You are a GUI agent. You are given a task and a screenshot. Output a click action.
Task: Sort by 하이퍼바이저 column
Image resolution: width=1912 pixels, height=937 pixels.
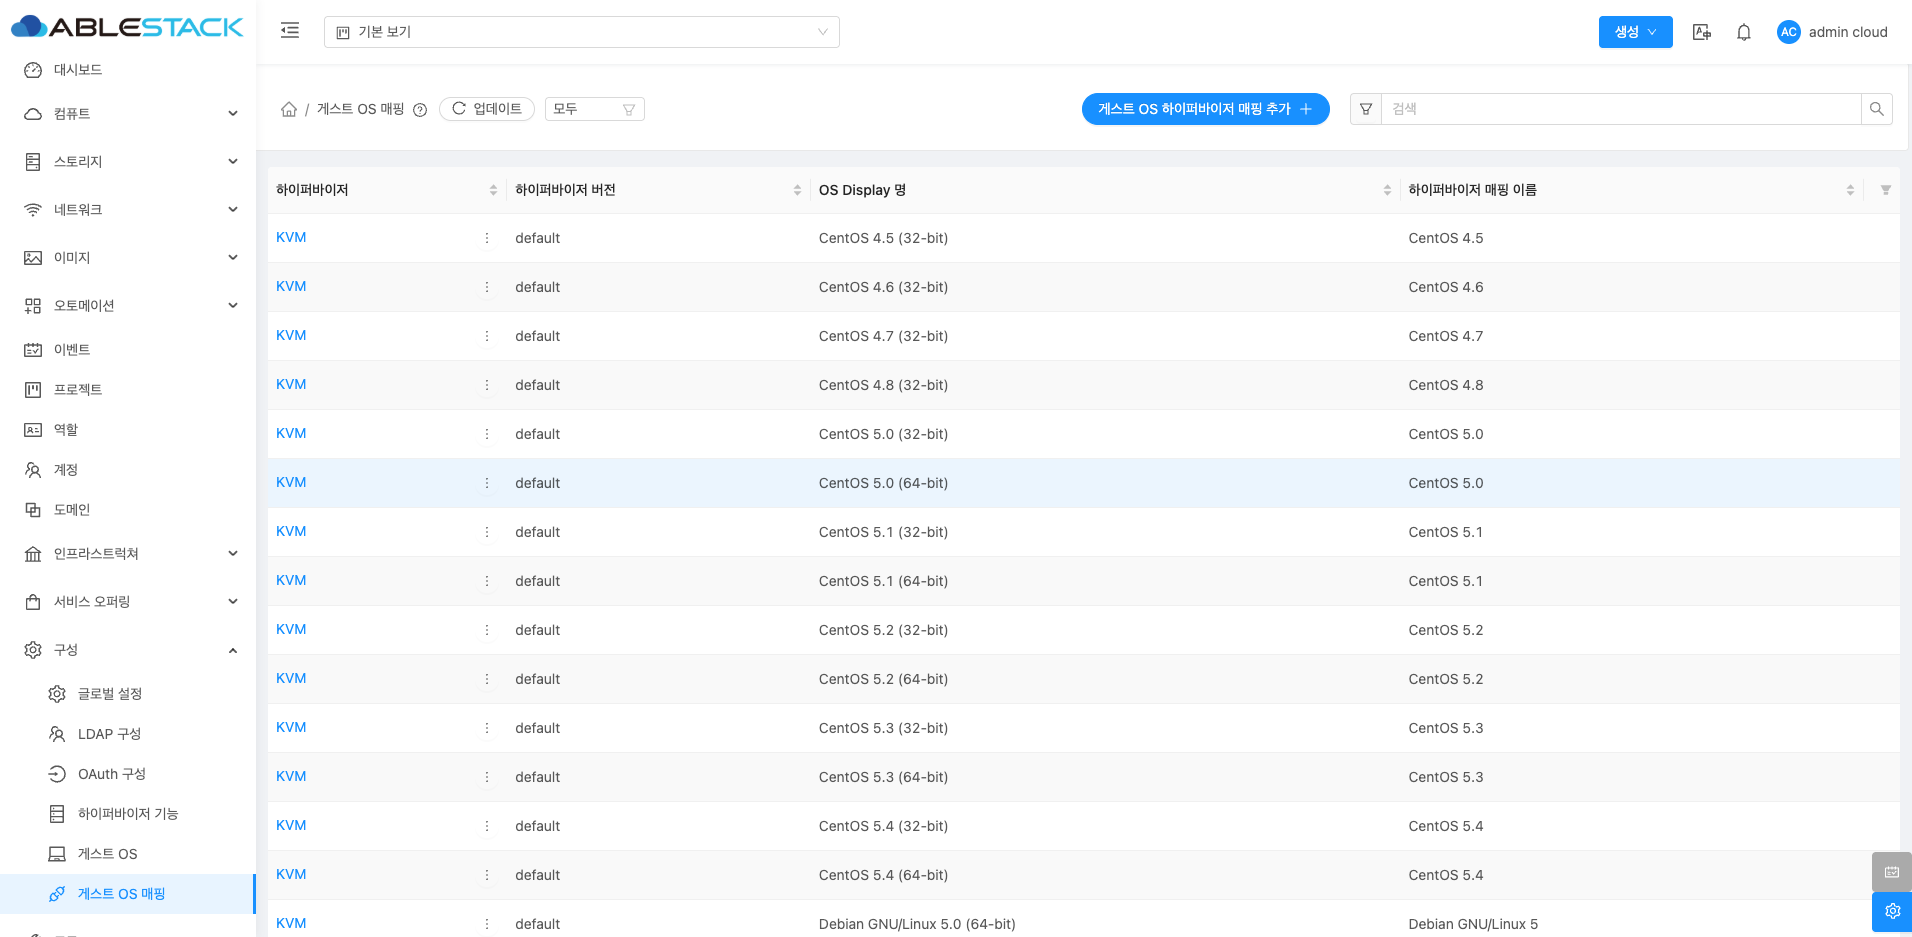tap(493, 190)
